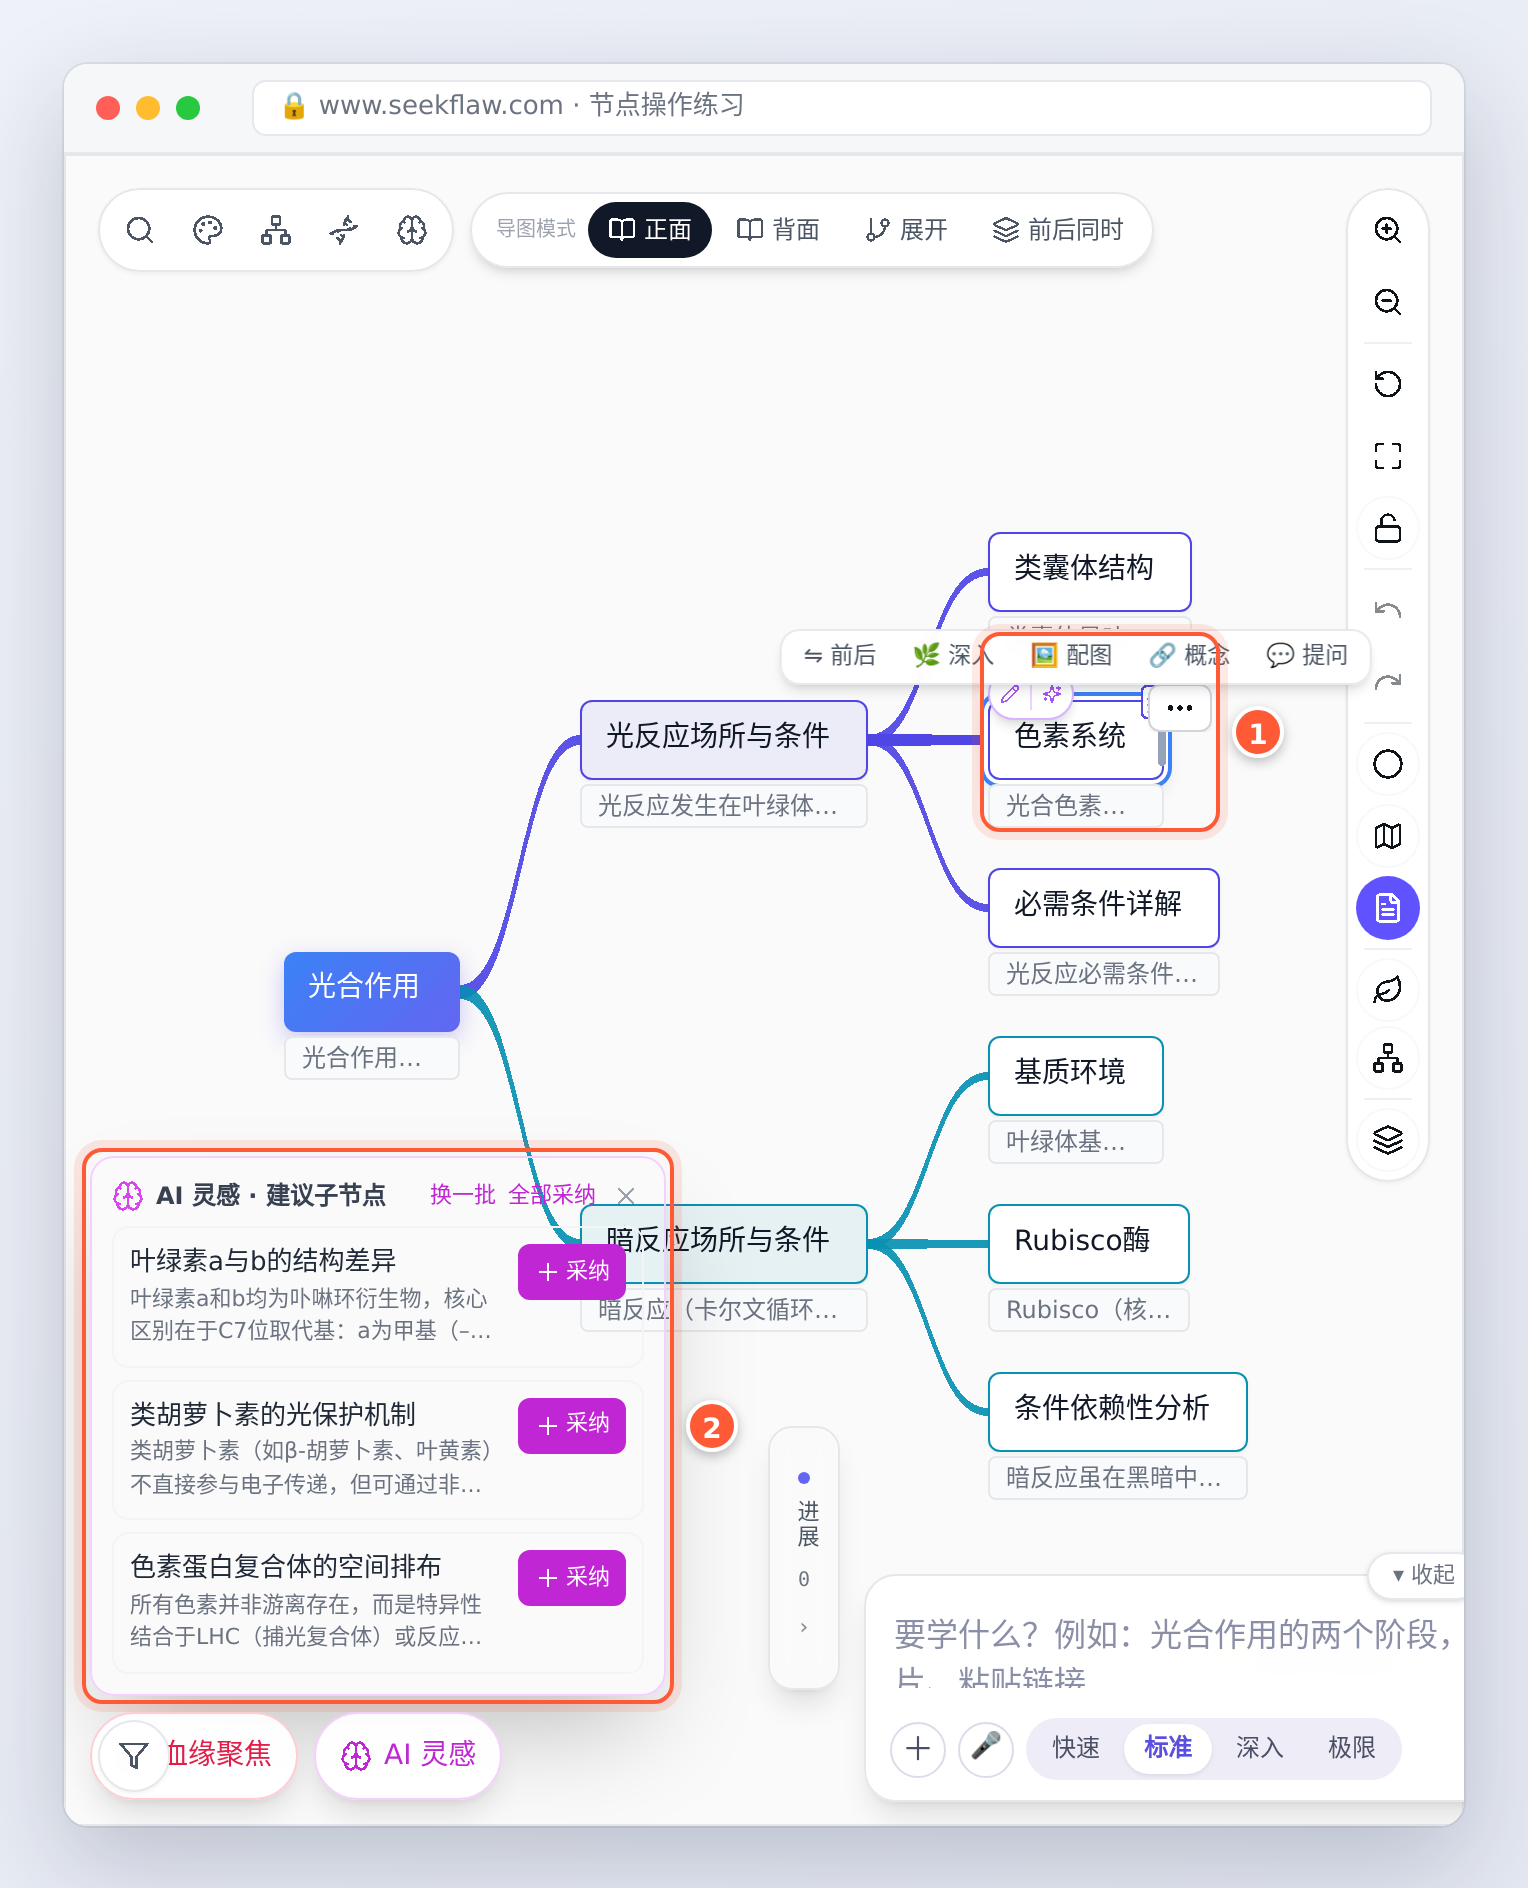Viewport: 1528px width, 1888px height.
Task: Switch map mode to 前后同时
Action: pos(1058,230)
